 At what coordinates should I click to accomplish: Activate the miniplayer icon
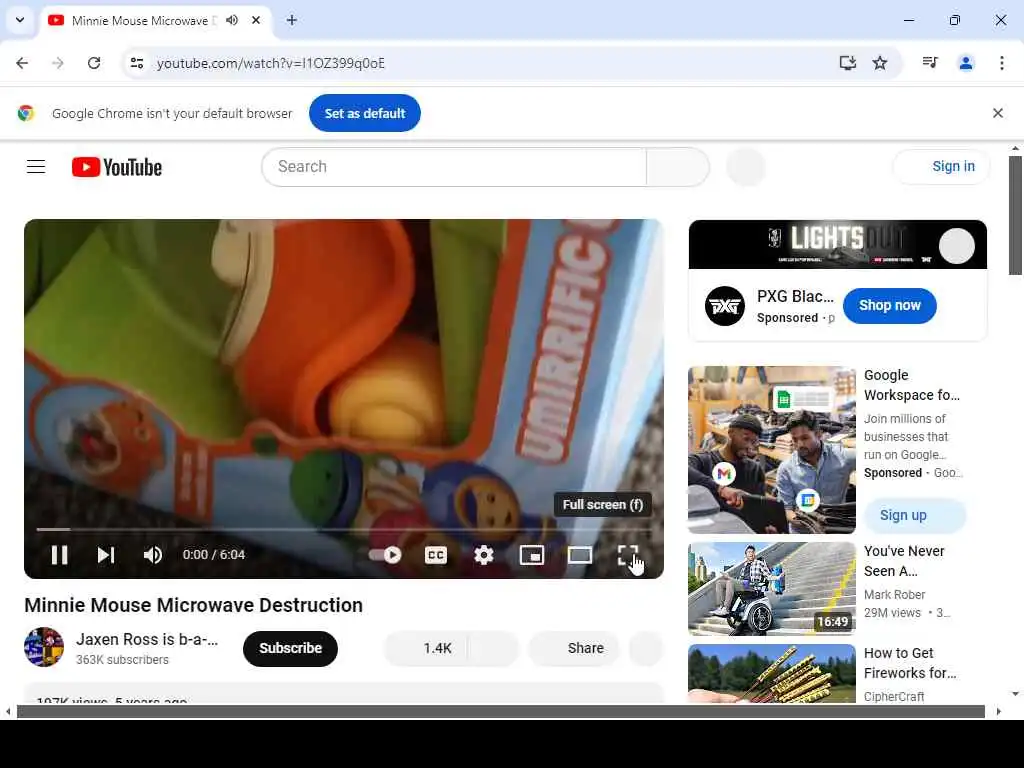pyautogui.click(x=532, y=554)
